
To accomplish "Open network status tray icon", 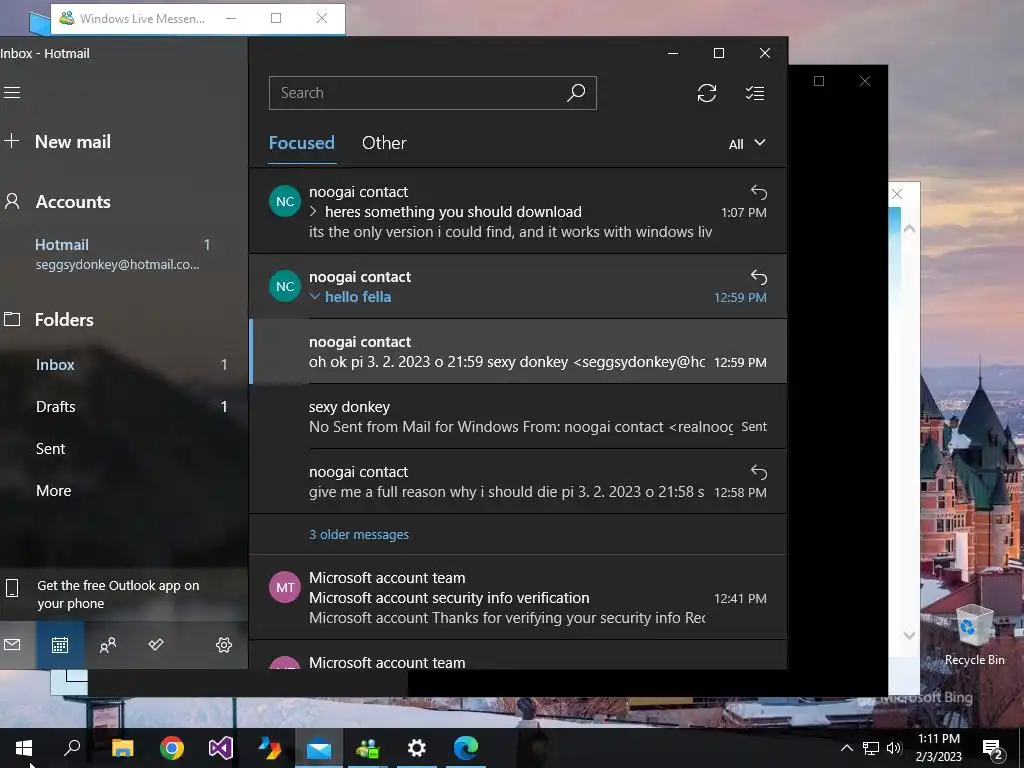I will click(x=871, y=748).
